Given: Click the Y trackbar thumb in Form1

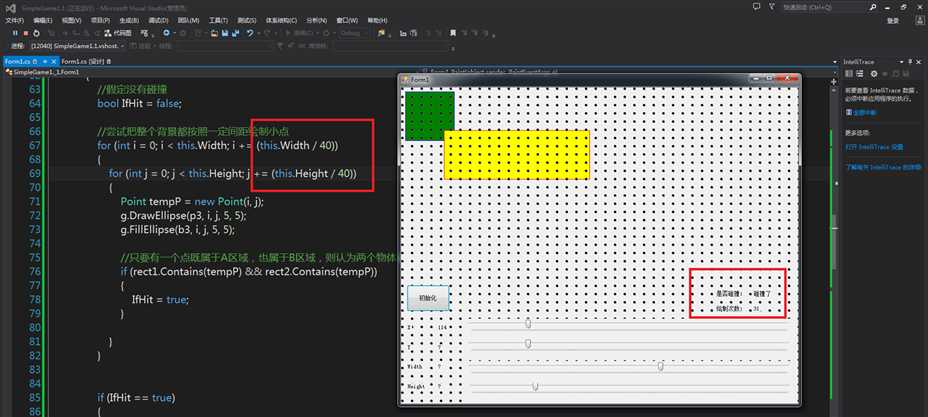Looking at the screenshot, I should click(x=529, y=344).
